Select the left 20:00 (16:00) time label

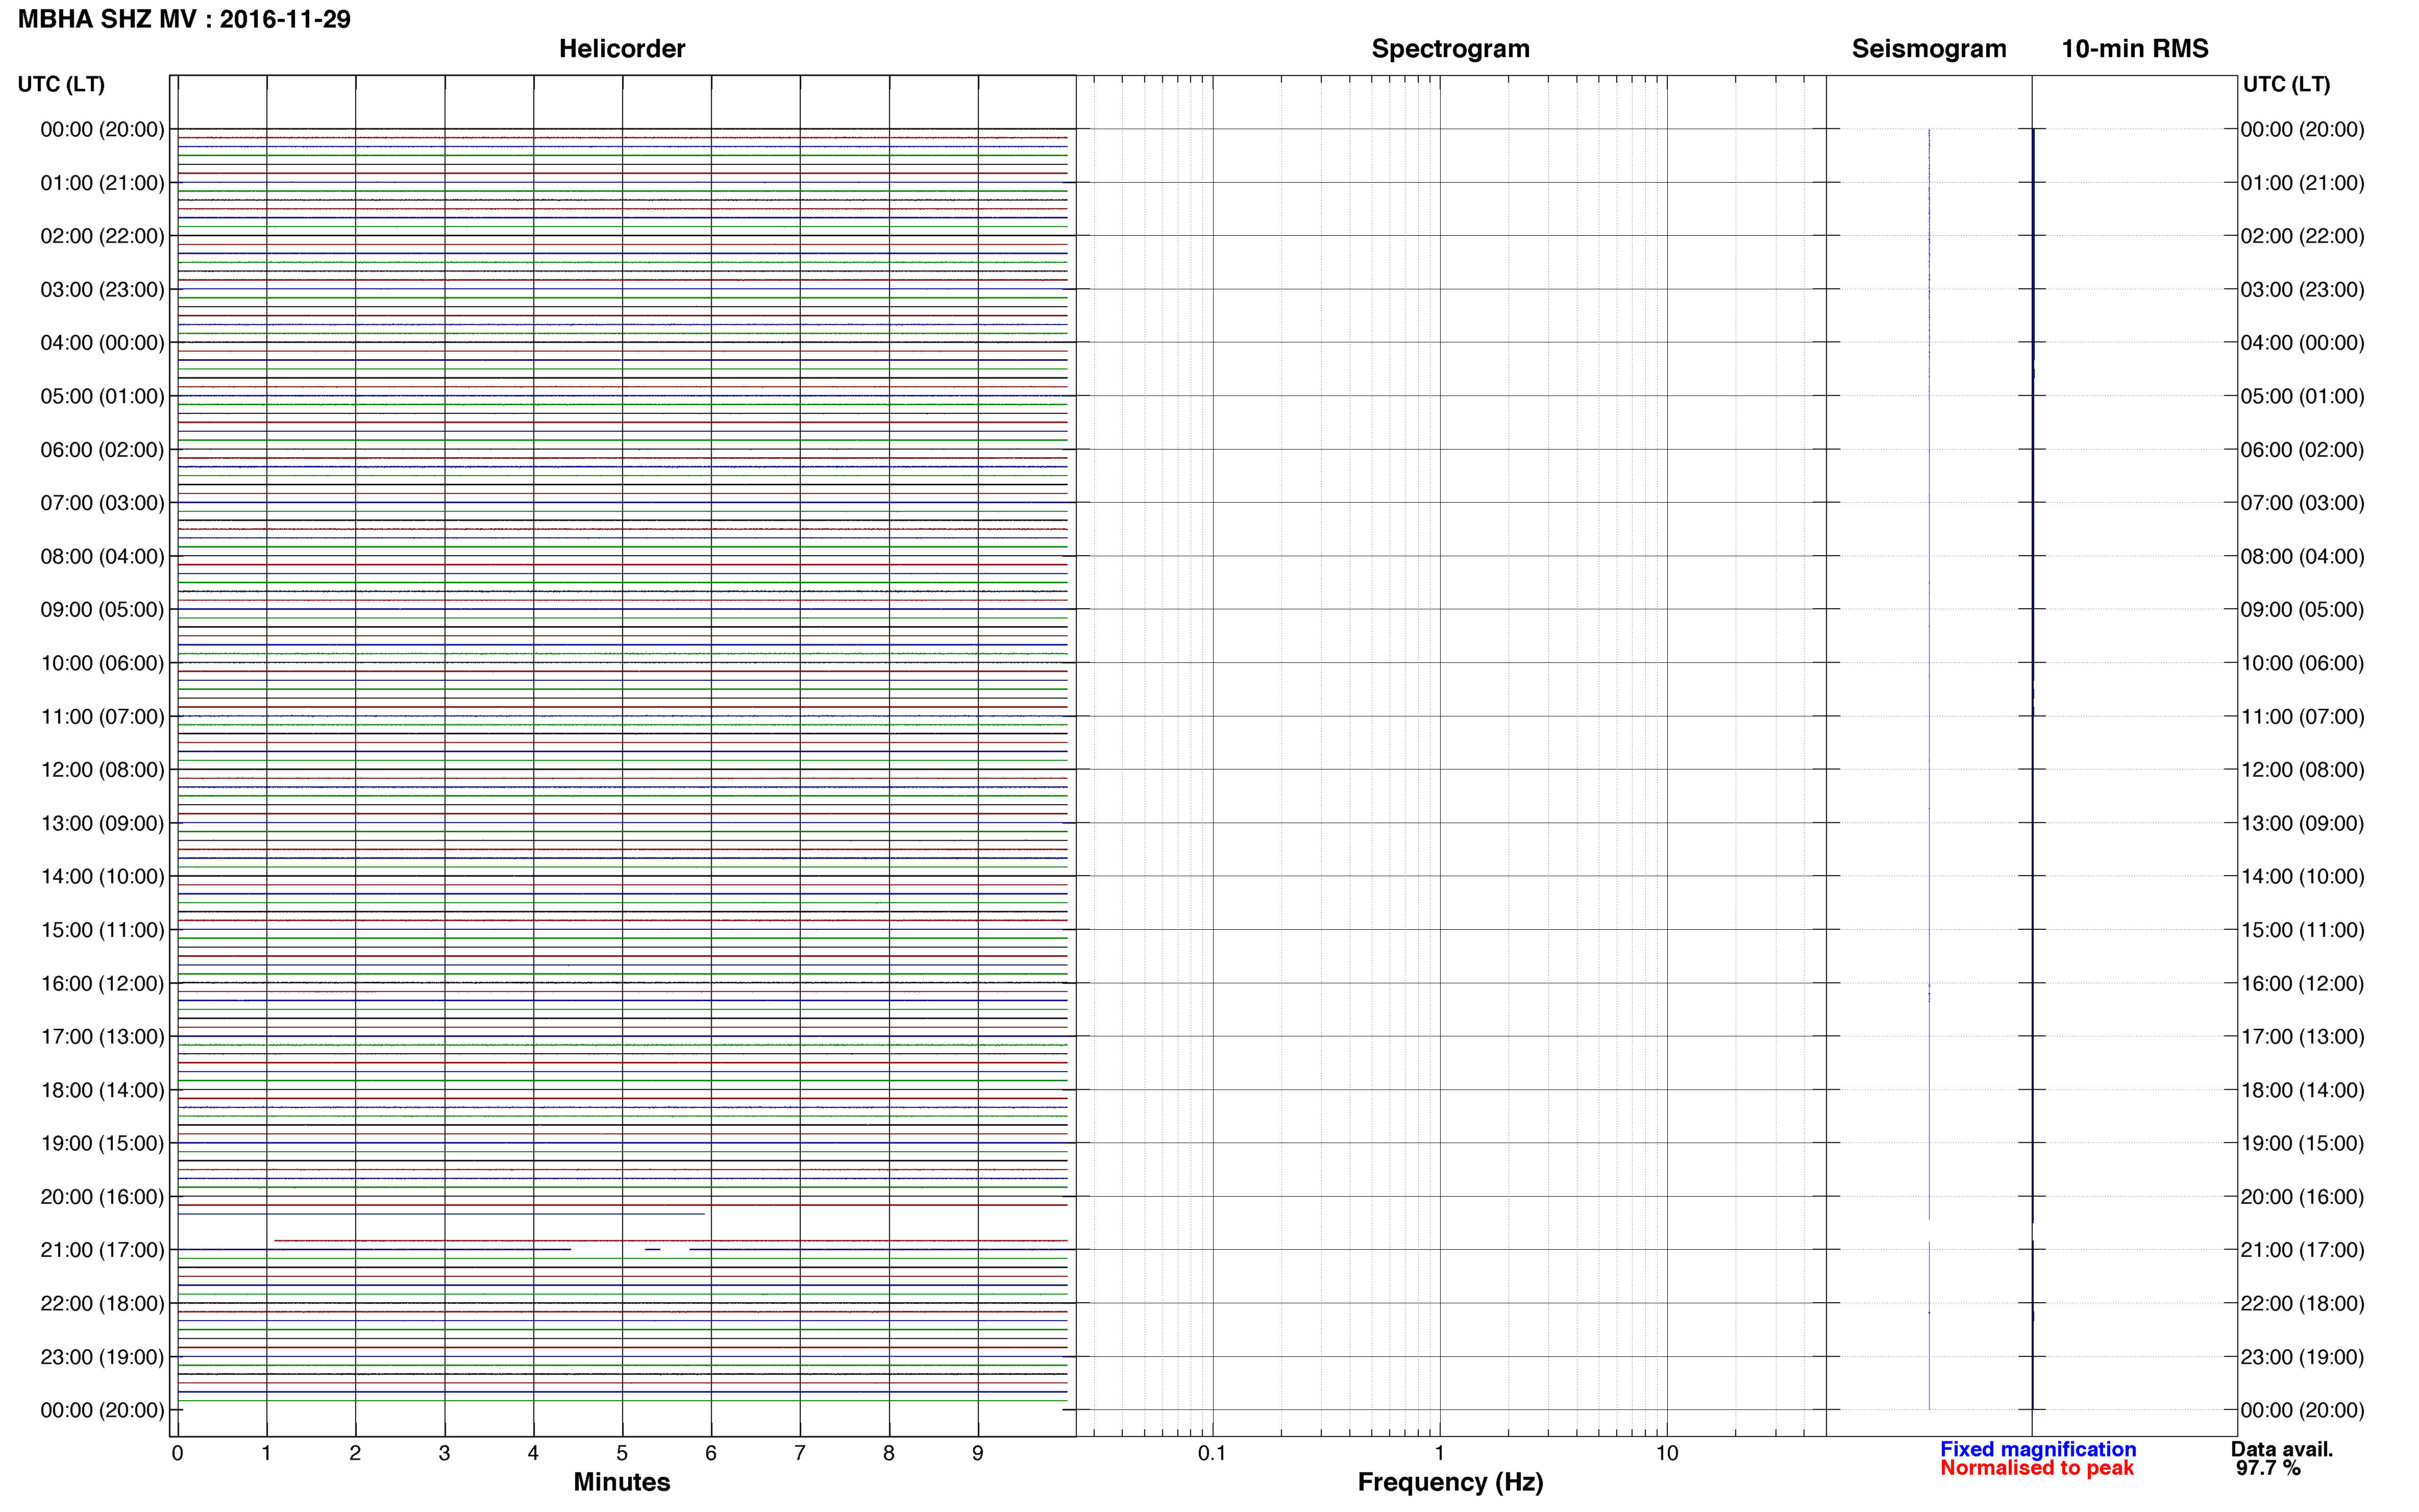coord(102,1197)
